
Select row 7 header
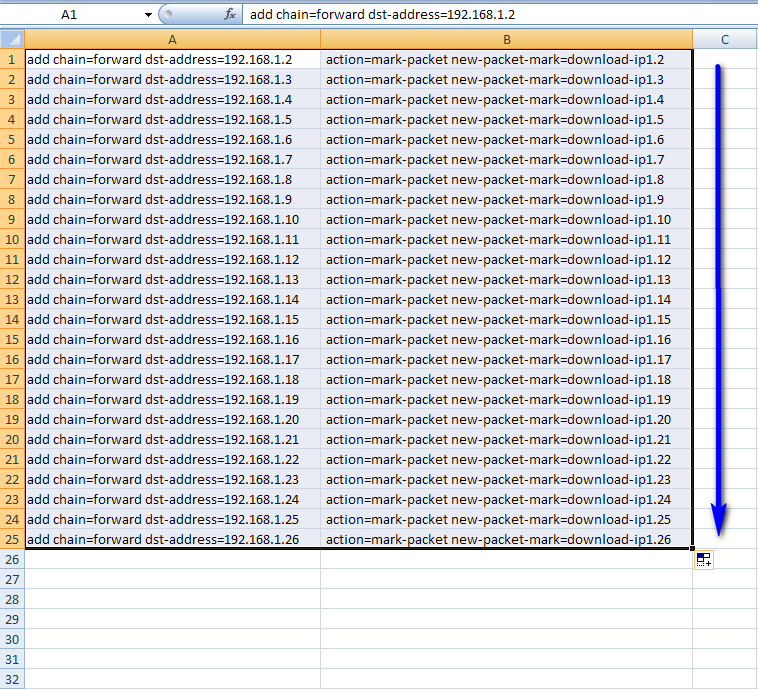click(12, 179)
